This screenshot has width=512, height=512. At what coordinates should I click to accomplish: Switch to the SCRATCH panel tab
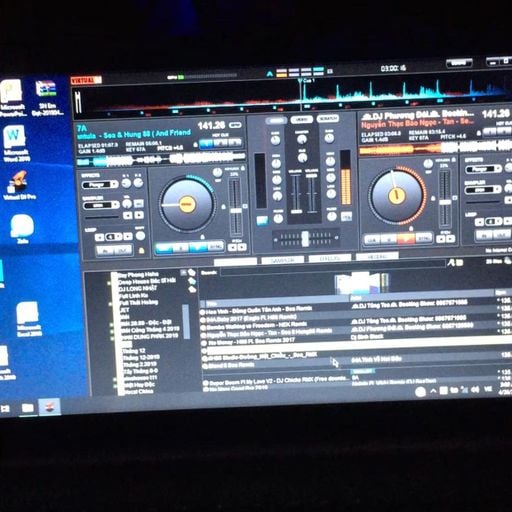[x=328, y=118]
